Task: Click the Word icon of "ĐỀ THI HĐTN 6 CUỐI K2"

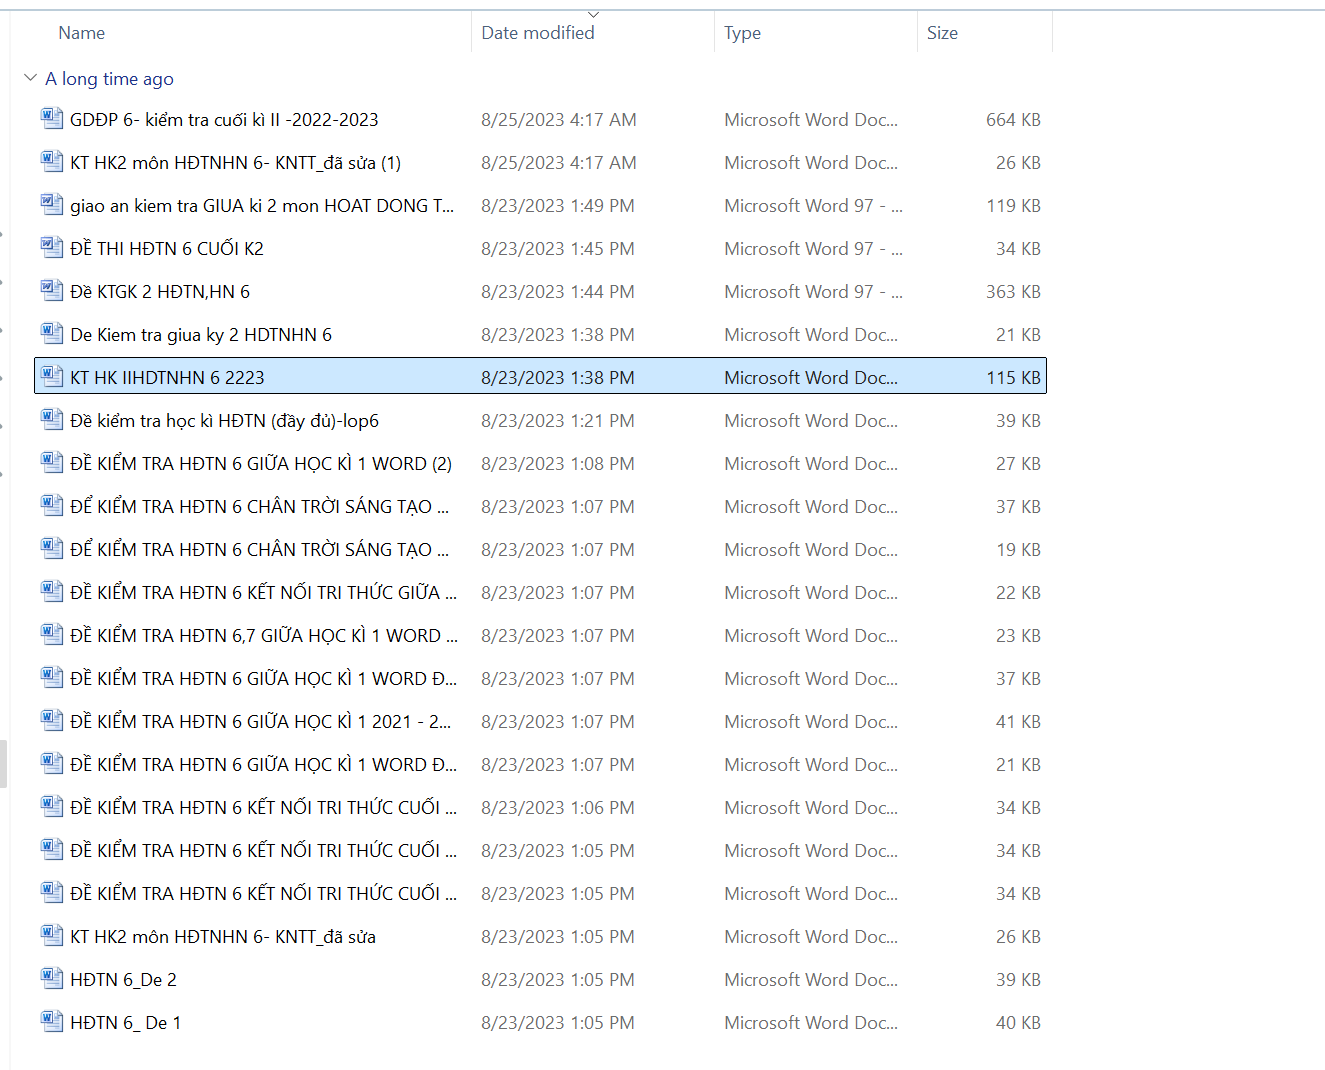Action: [x=52, y=248]
